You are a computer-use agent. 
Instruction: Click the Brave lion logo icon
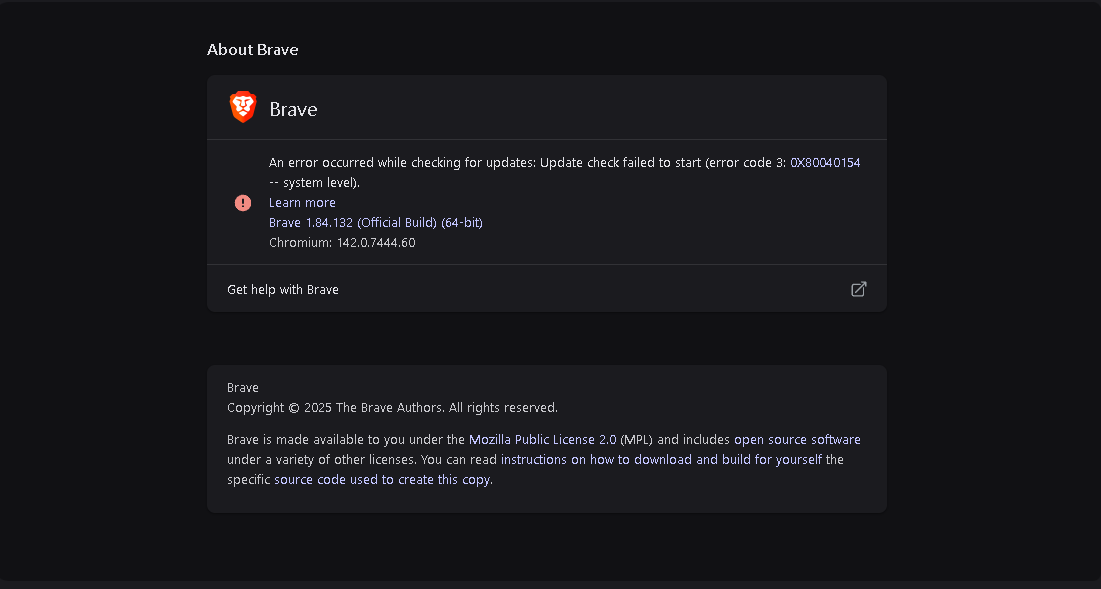tap(243, 108)
